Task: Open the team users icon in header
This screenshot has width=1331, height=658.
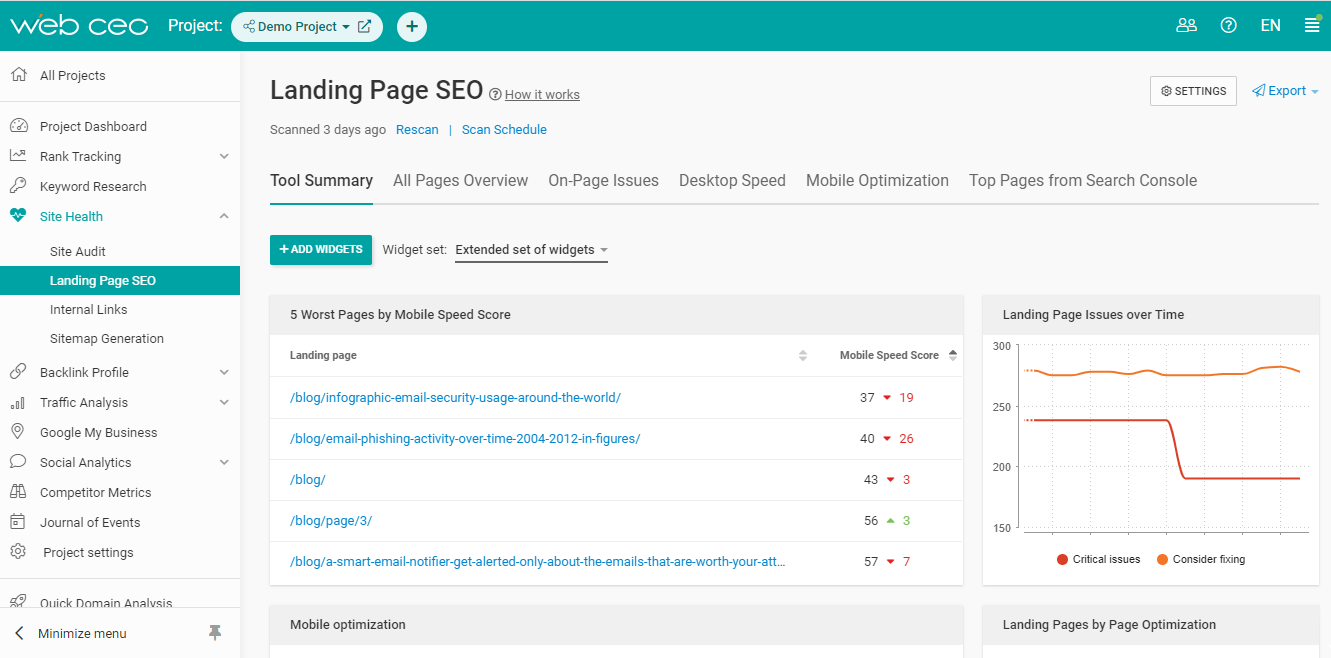Action: (x=1186, y=26)
